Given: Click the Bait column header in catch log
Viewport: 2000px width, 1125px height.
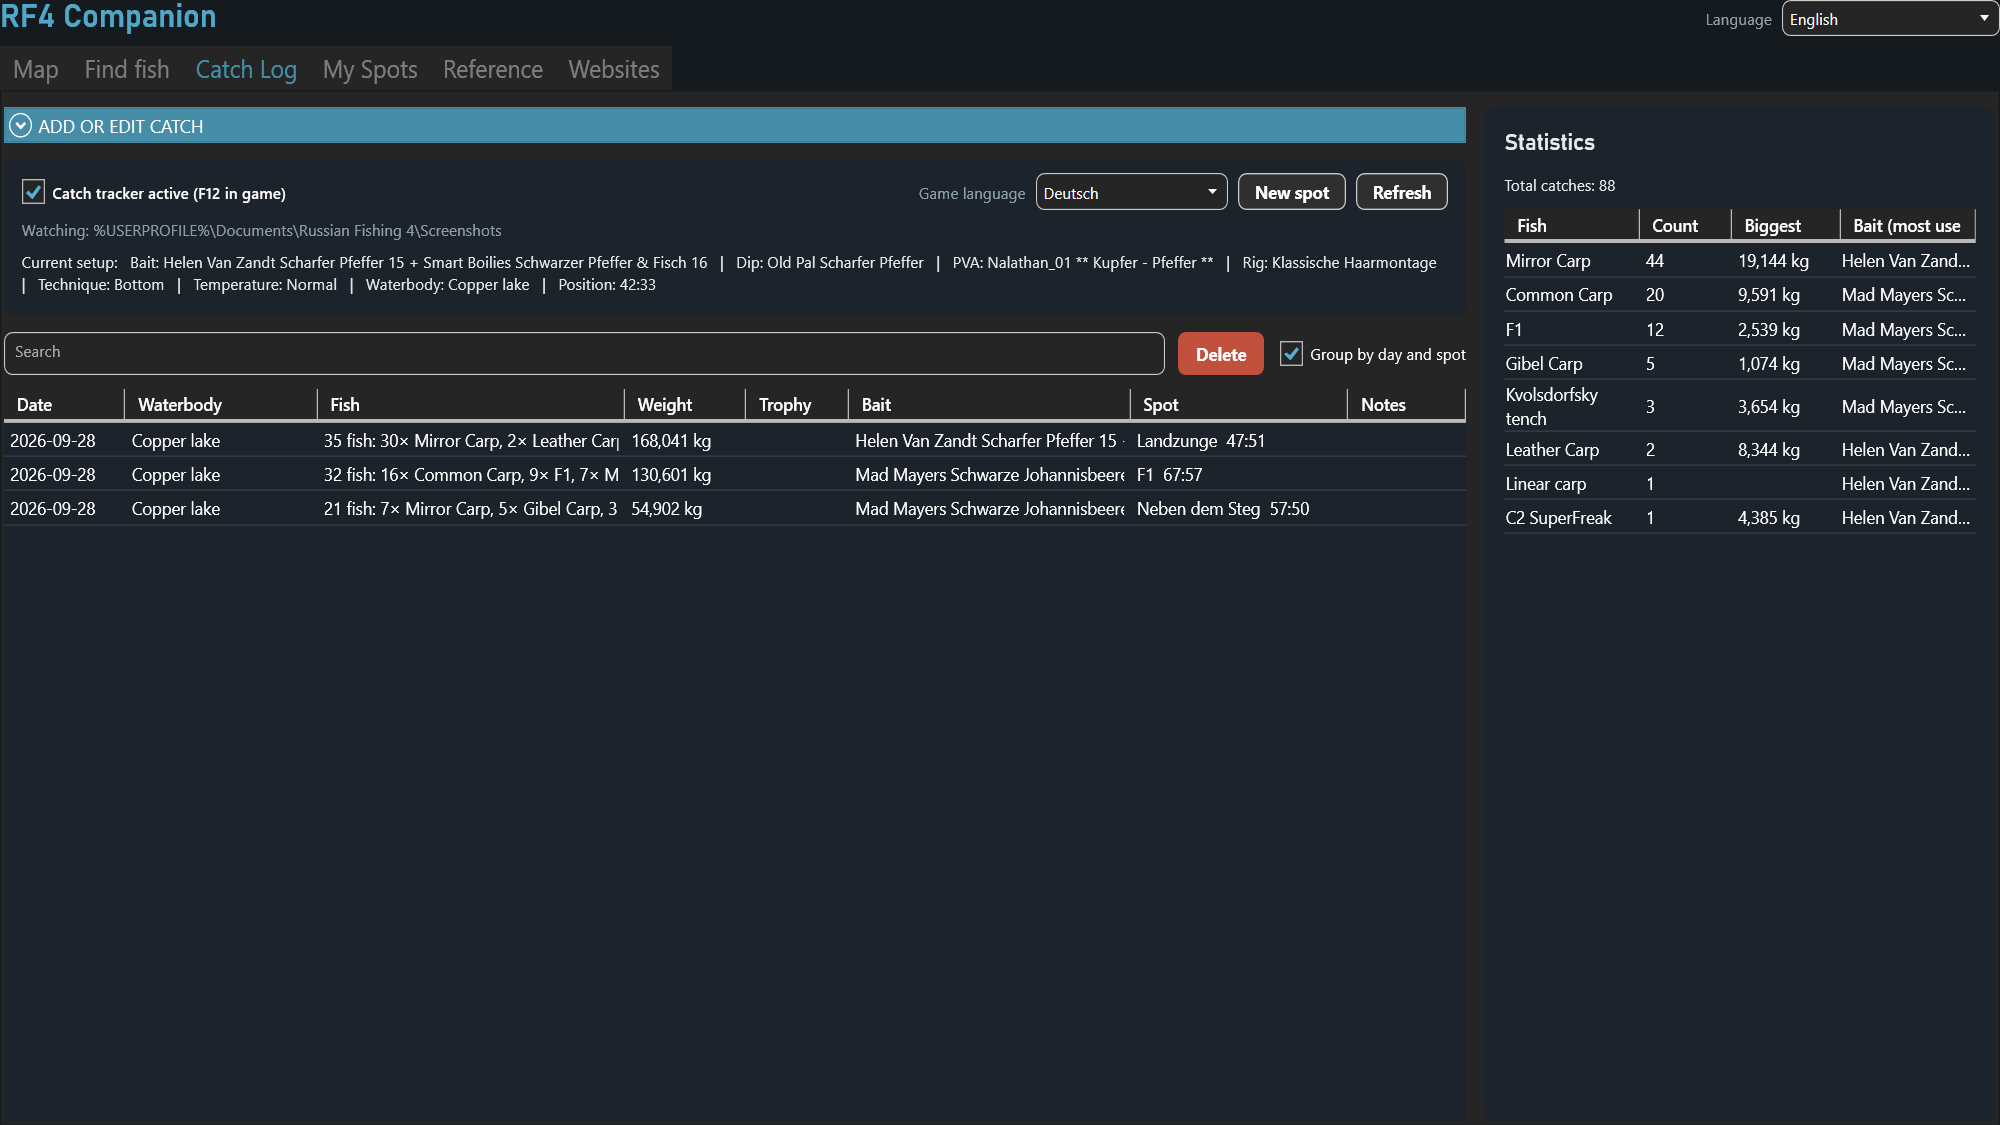Looking at the screenshot, I should pos(990,405).
